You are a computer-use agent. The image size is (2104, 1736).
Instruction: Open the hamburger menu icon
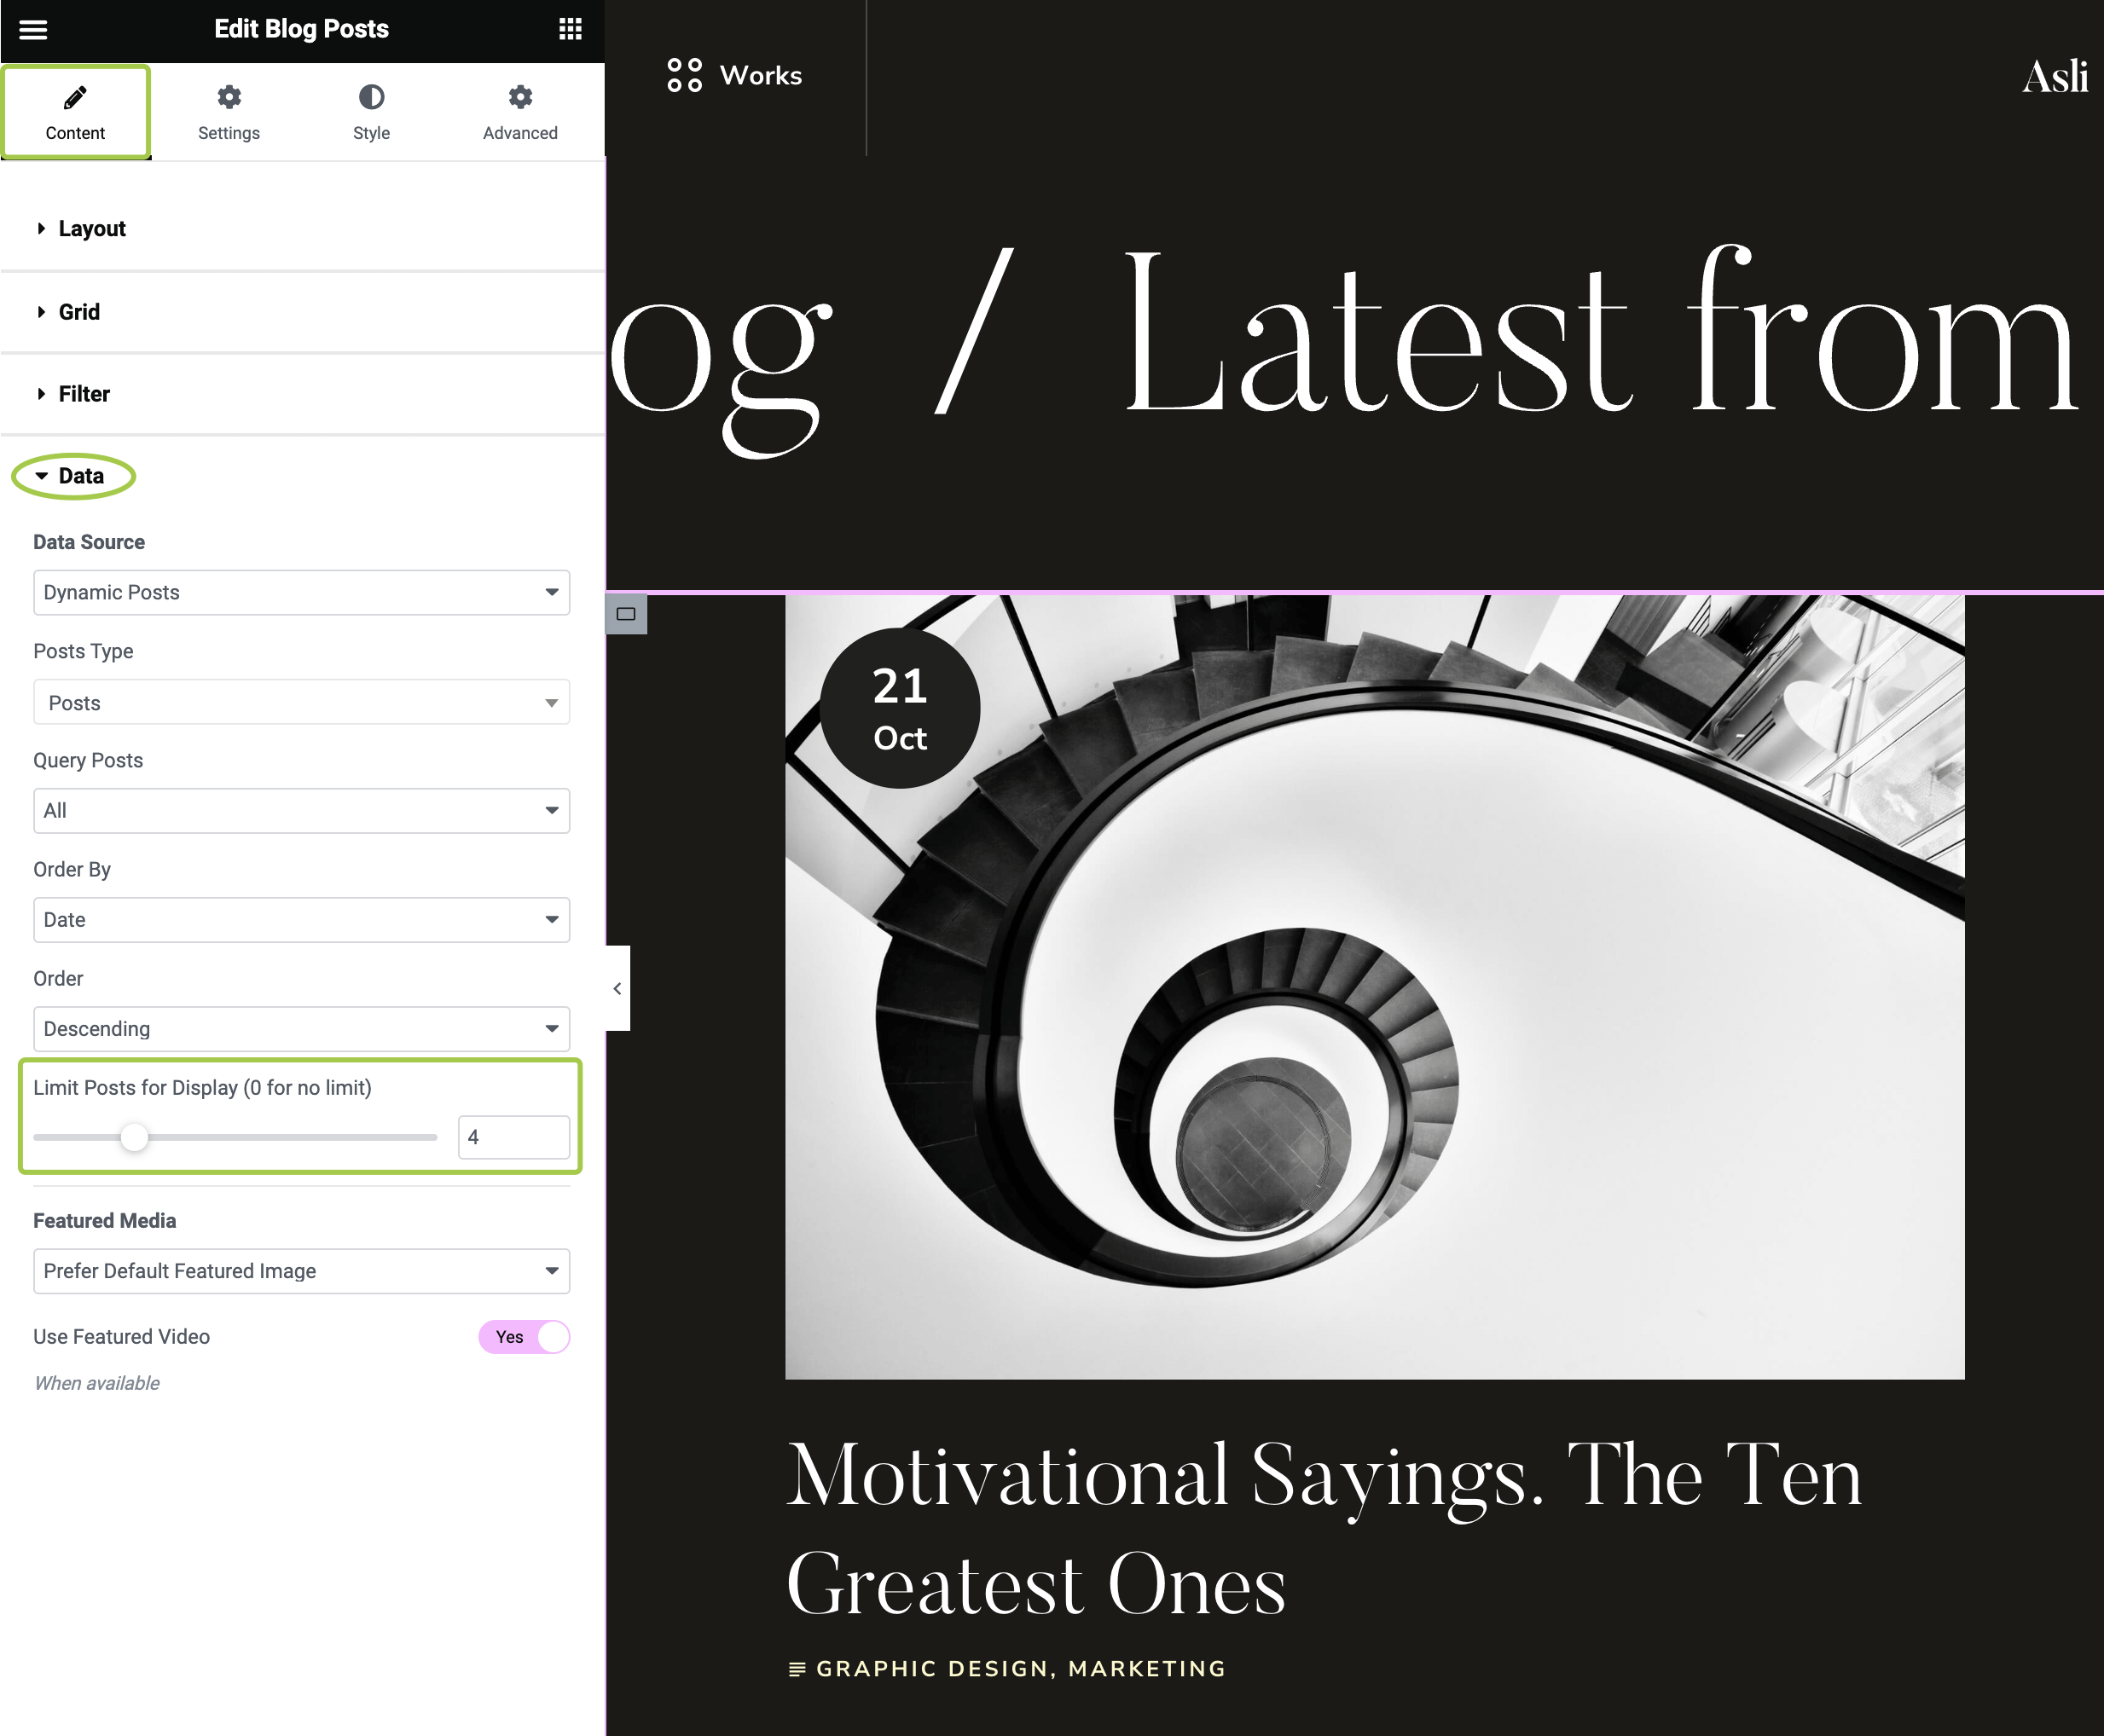33,29
